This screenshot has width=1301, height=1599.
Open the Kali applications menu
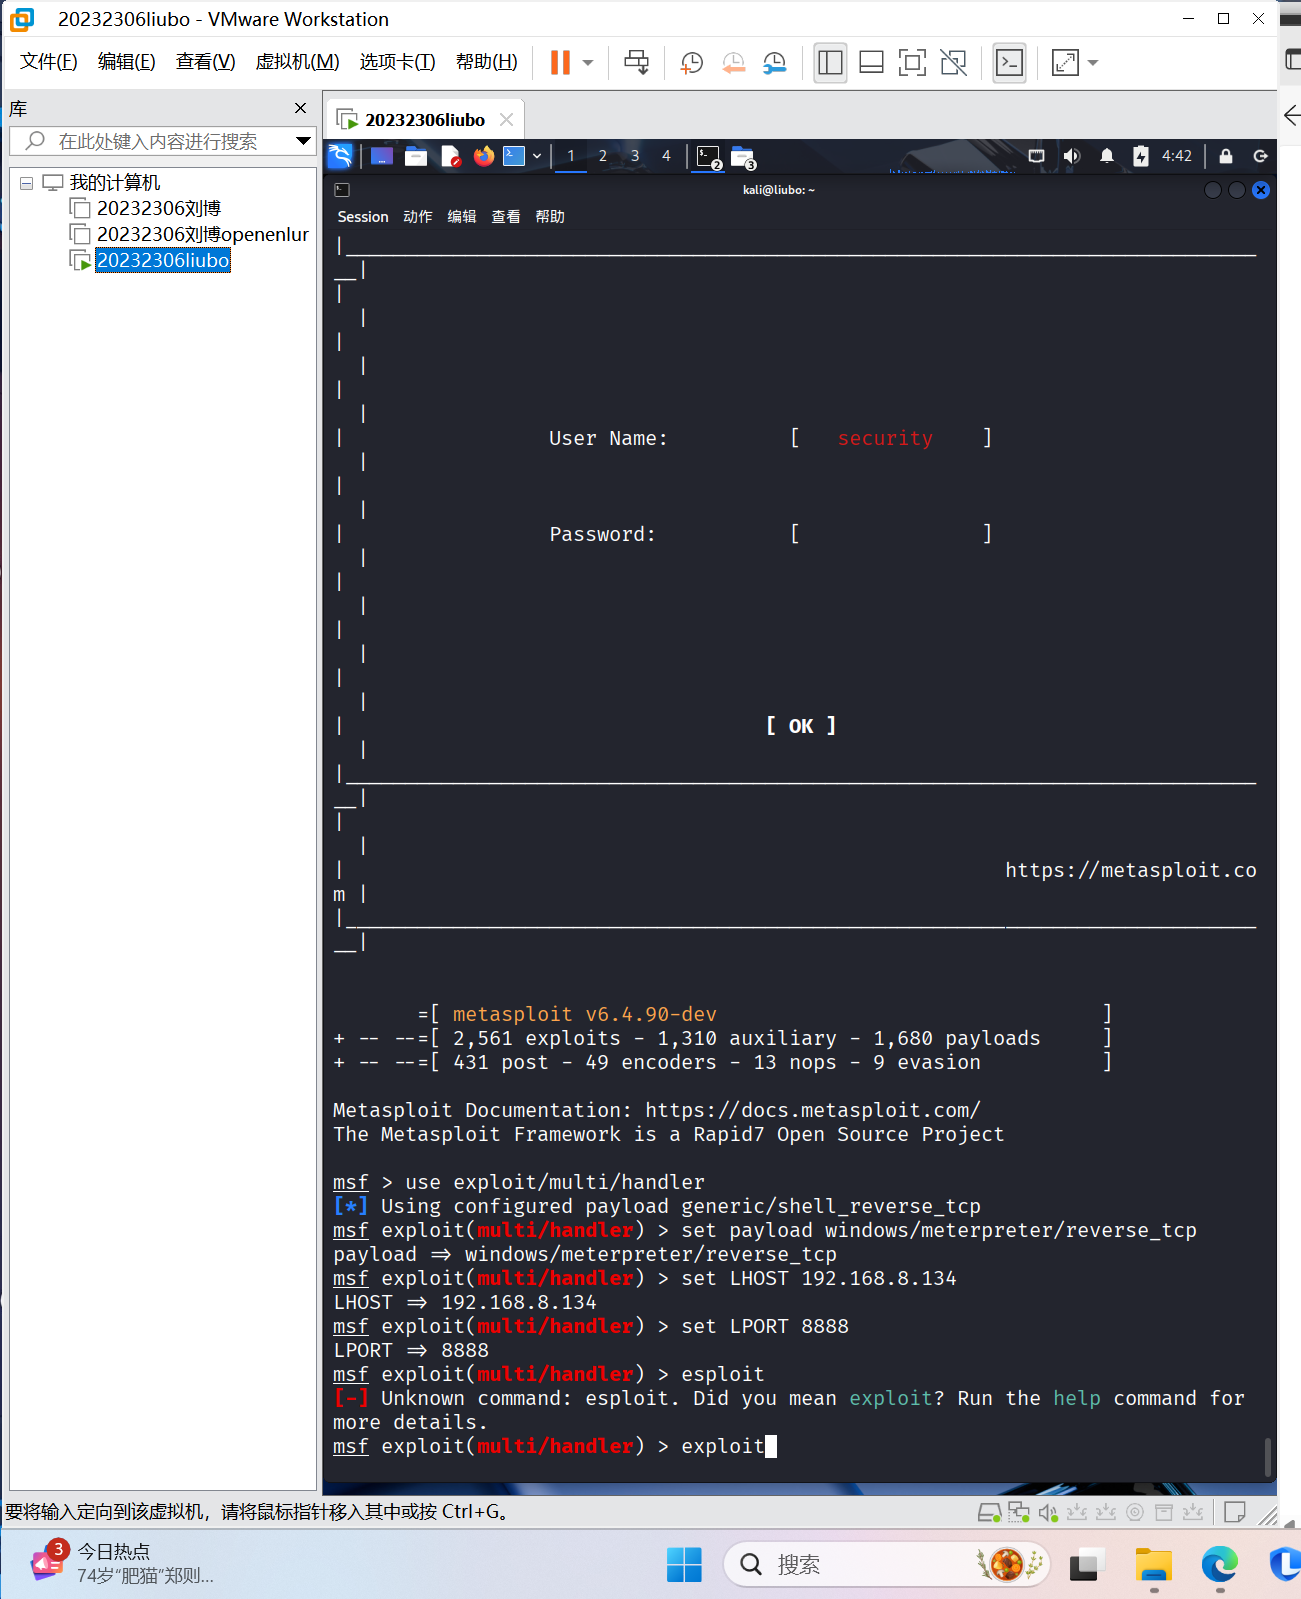pyautogui.click(x=341, y=156)
